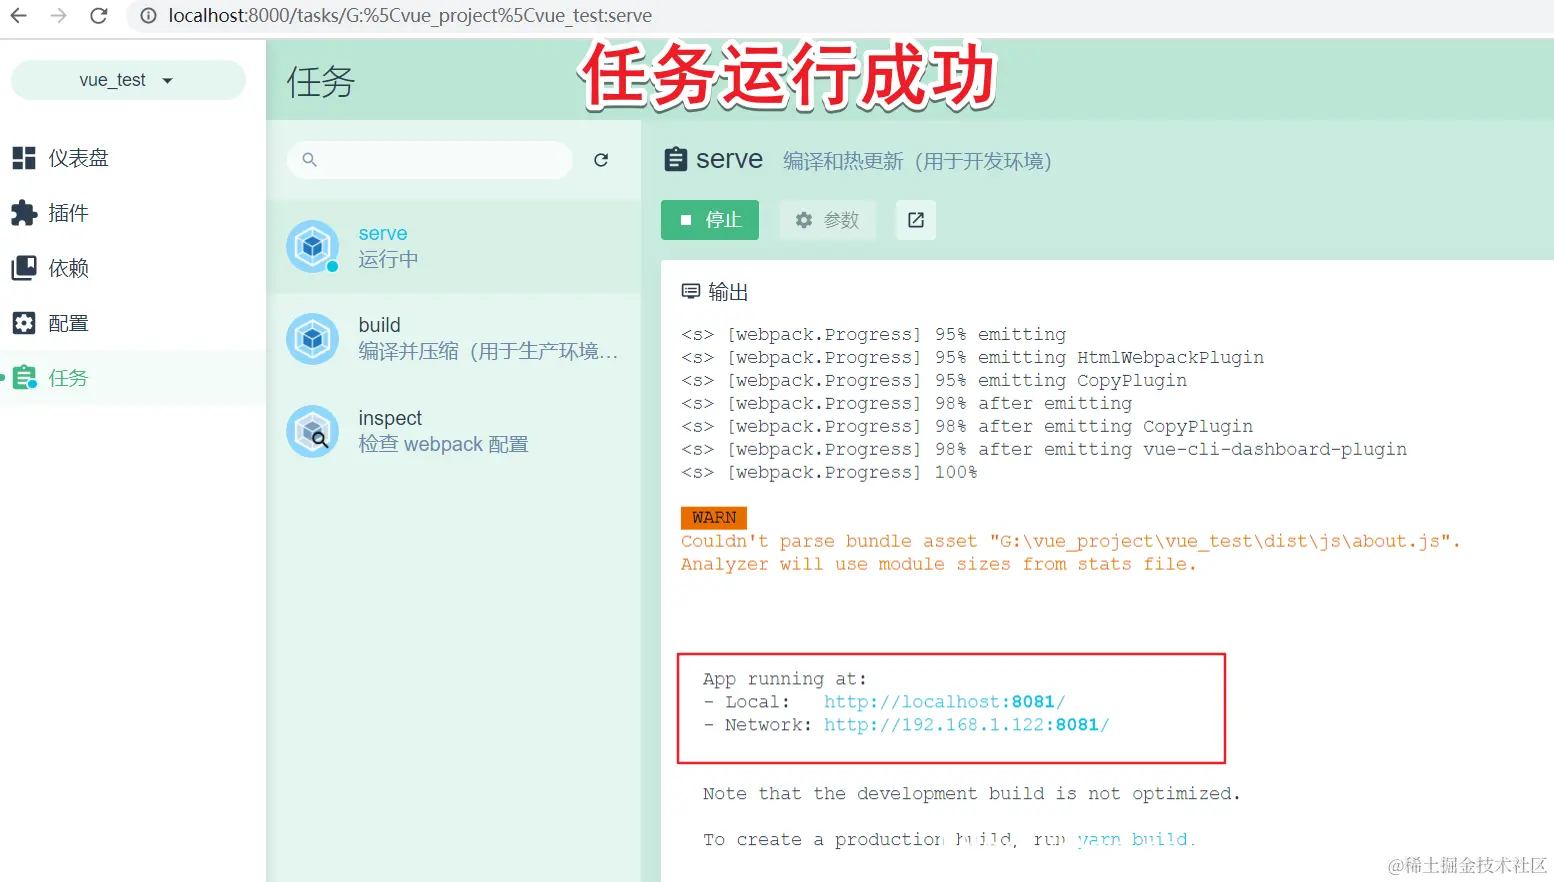
Task: Open the 参数 parameters button
Action: [x=828, y=220]
